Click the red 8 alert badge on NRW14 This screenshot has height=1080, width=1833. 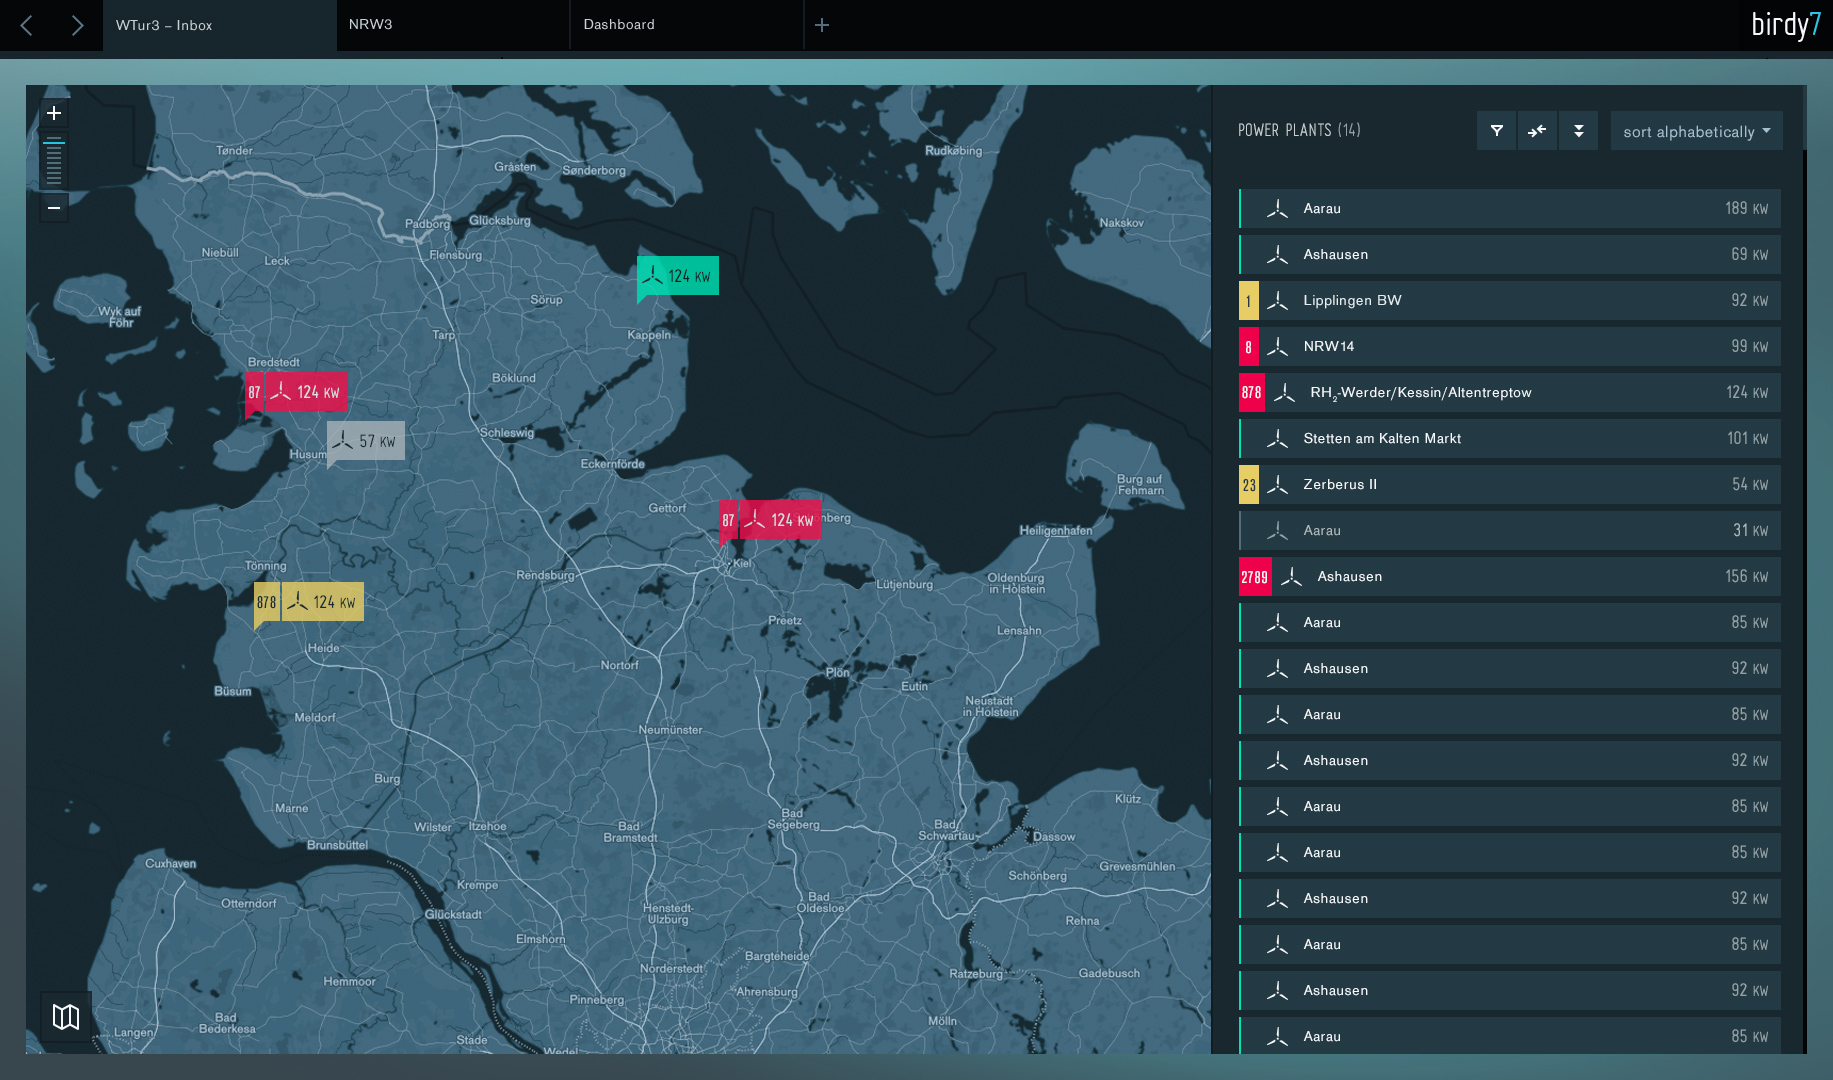[1248, 347]
